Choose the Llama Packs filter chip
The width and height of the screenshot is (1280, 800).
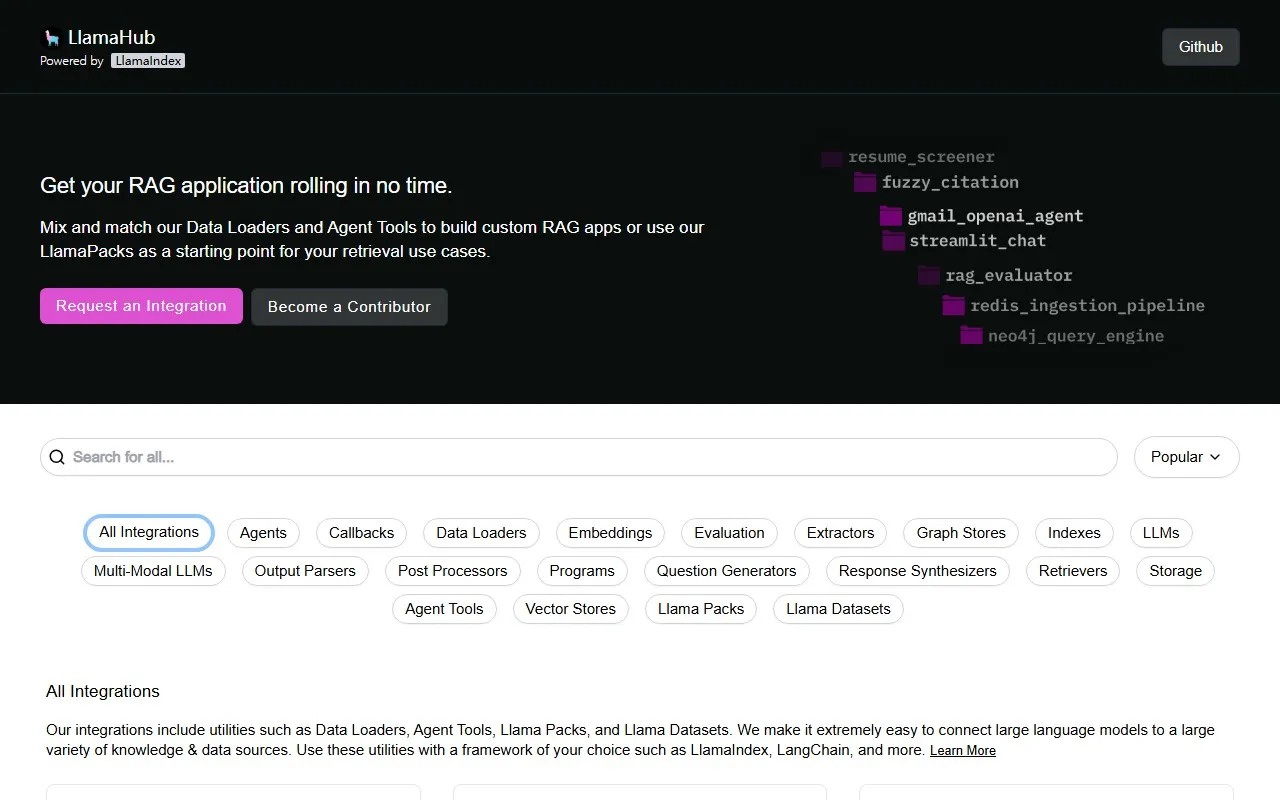[x=701, y=609]
